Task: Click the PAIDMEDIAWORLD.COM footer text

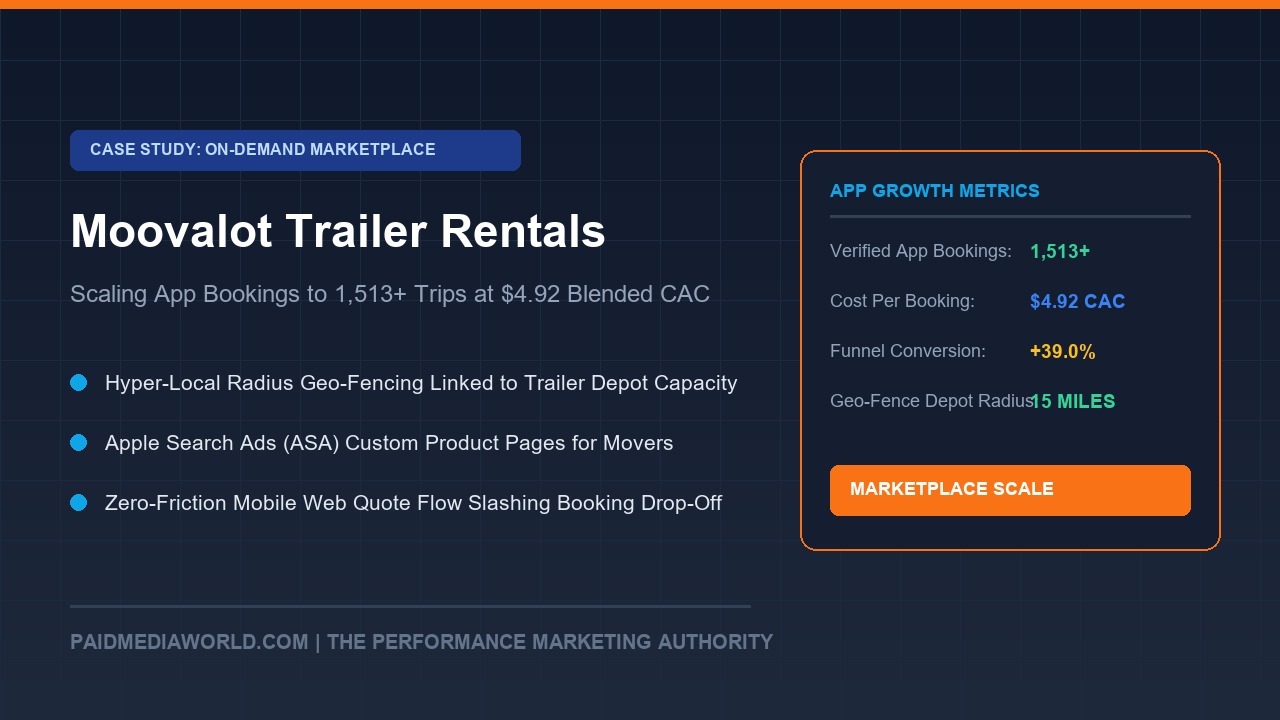Action: (421, 642)
